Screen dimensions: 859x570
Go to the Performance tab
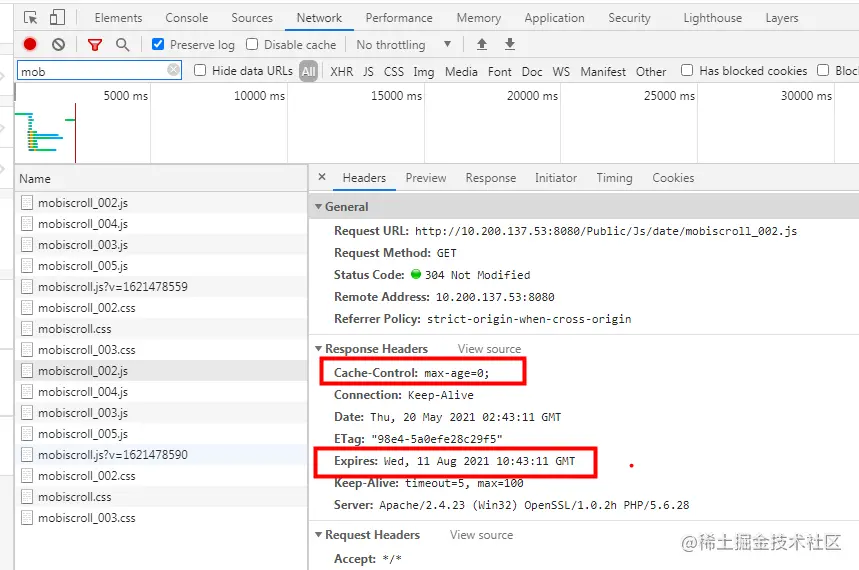[399, 18]
